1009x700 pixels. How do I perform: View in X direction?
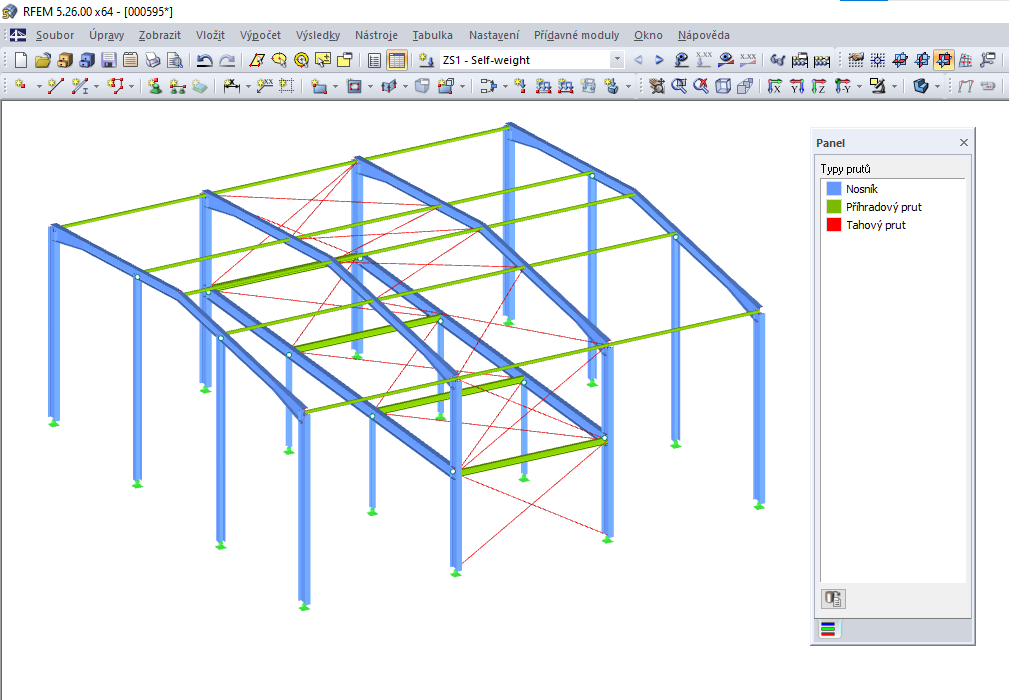tap(775, 86)
